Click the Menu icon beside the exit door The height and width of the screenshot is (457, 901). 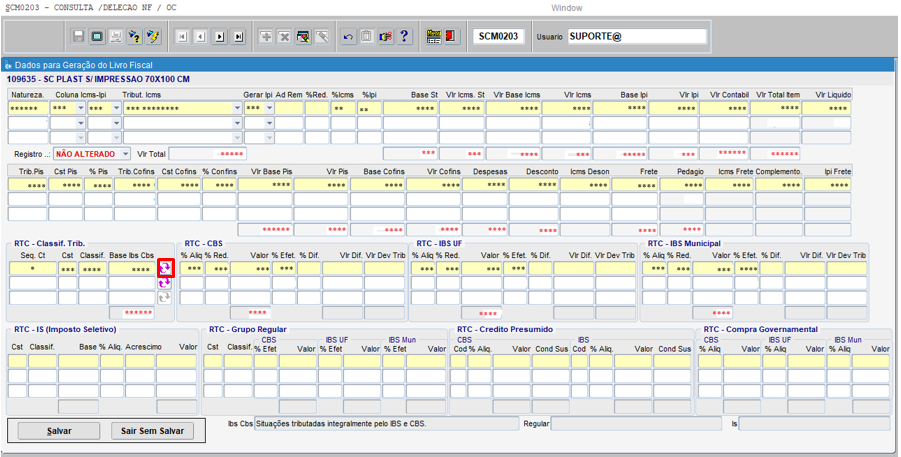433,37
